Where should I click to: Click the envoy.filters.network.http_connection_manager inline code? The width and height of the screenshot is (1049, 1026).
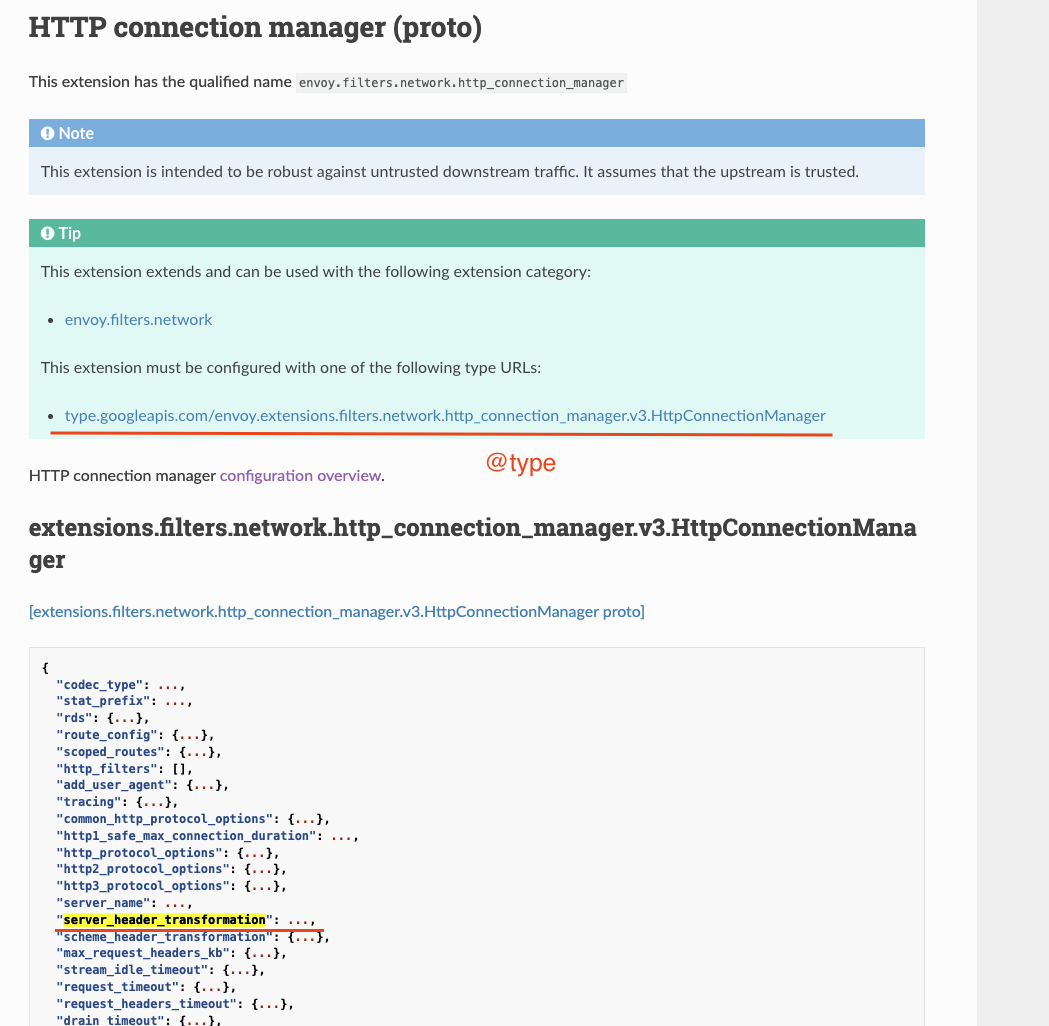pos(461,83)
